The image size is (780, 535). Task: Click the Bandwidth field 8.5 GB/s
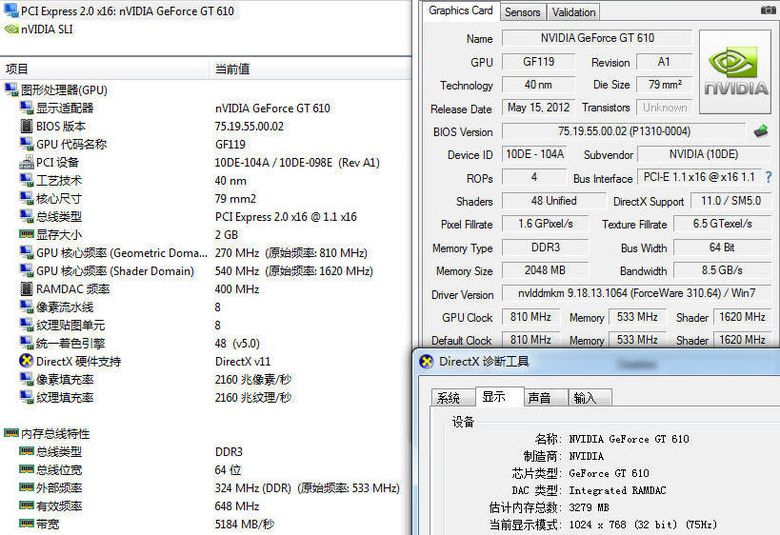point(722,270)
